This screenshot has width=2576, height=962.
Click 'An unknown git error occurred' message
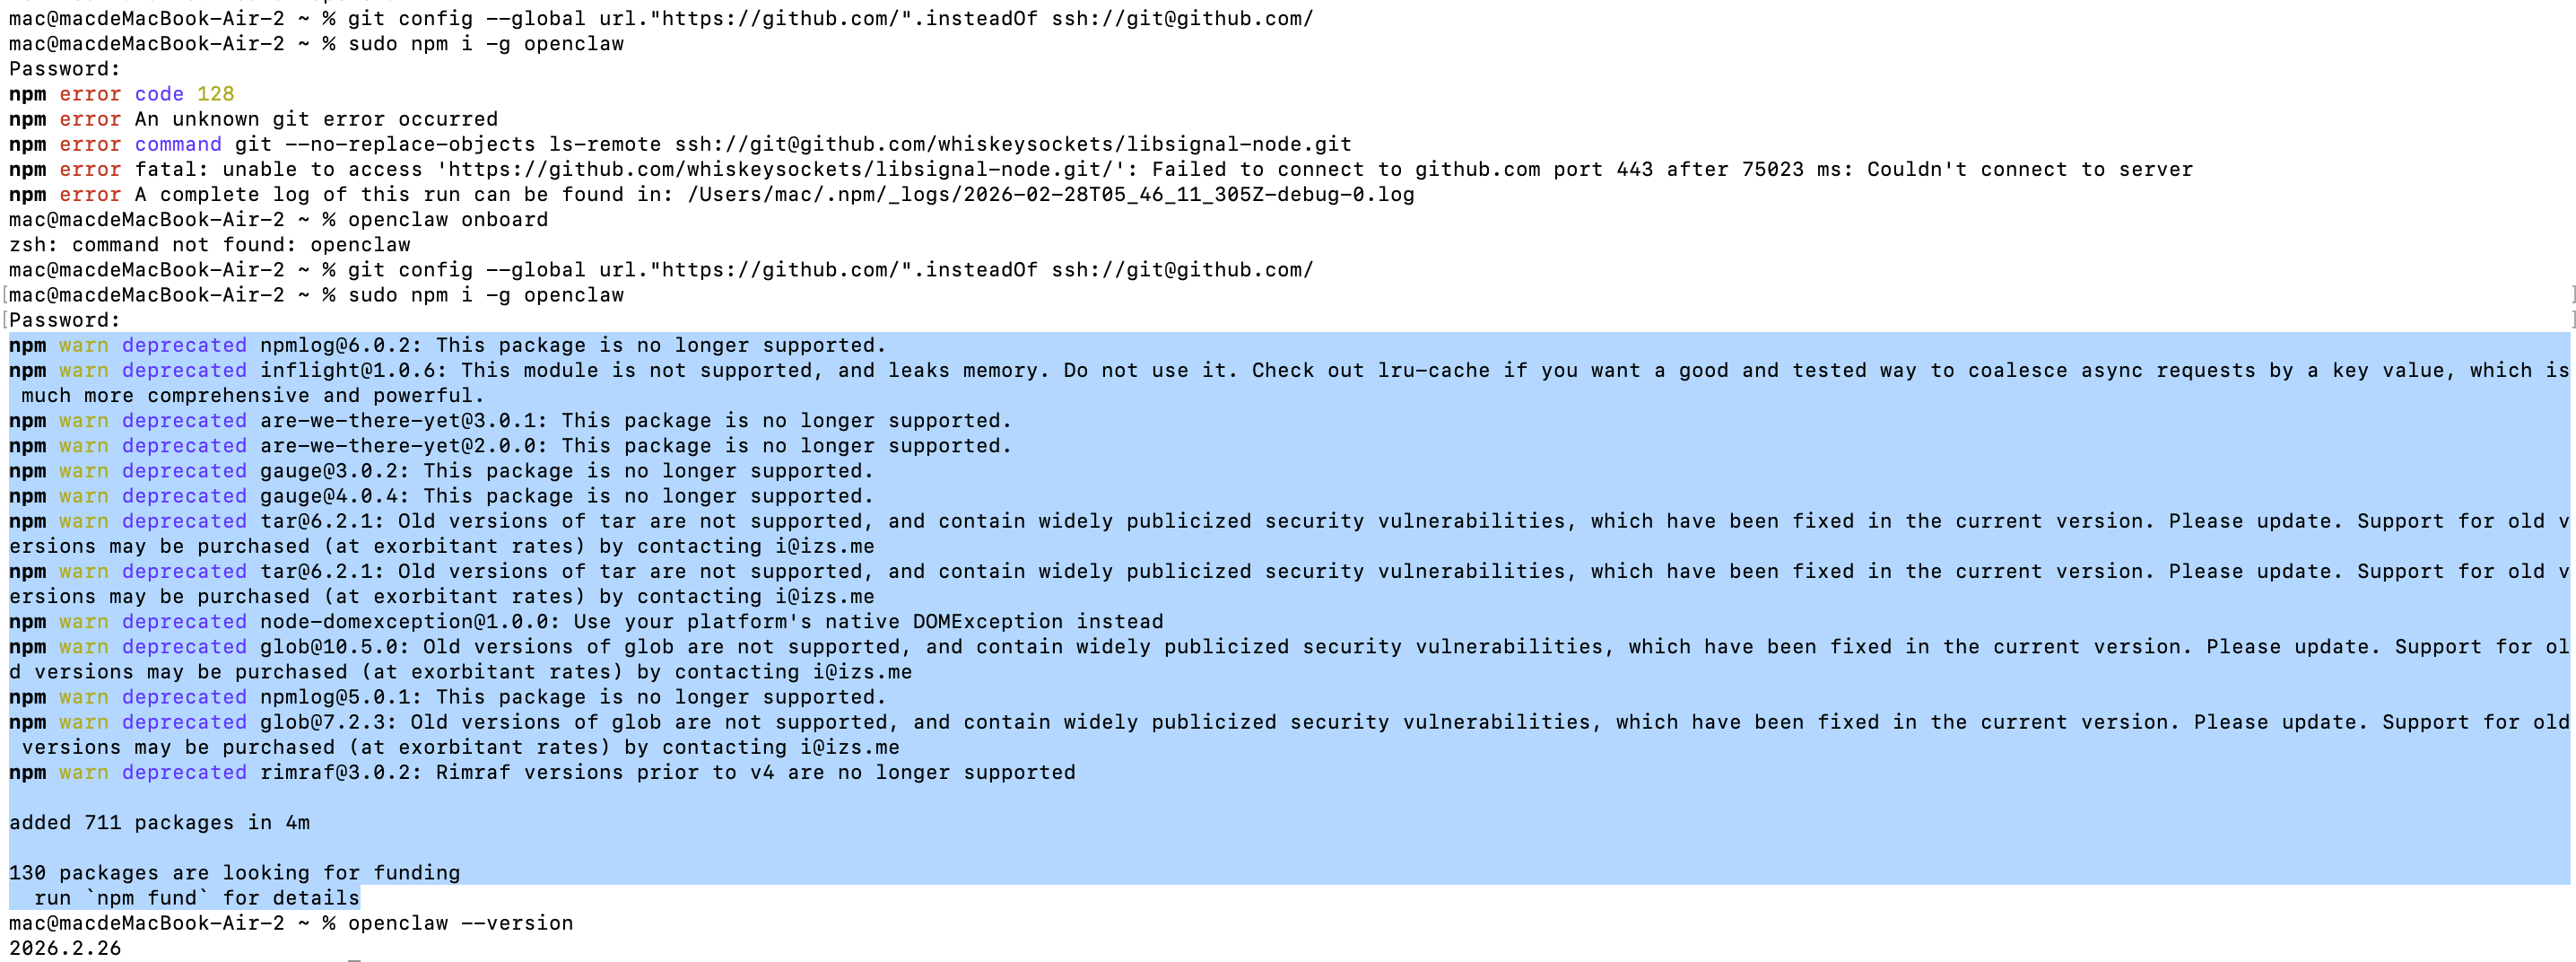tap(316, 120)
